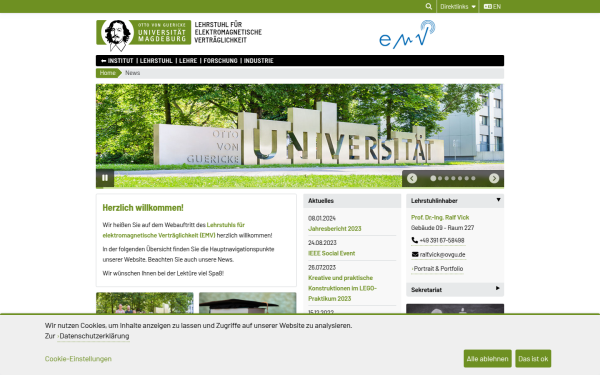The height and width of the screenshot is (375, 600).
Task: Click the Aktuelles heading
Action: pos(321,201)
